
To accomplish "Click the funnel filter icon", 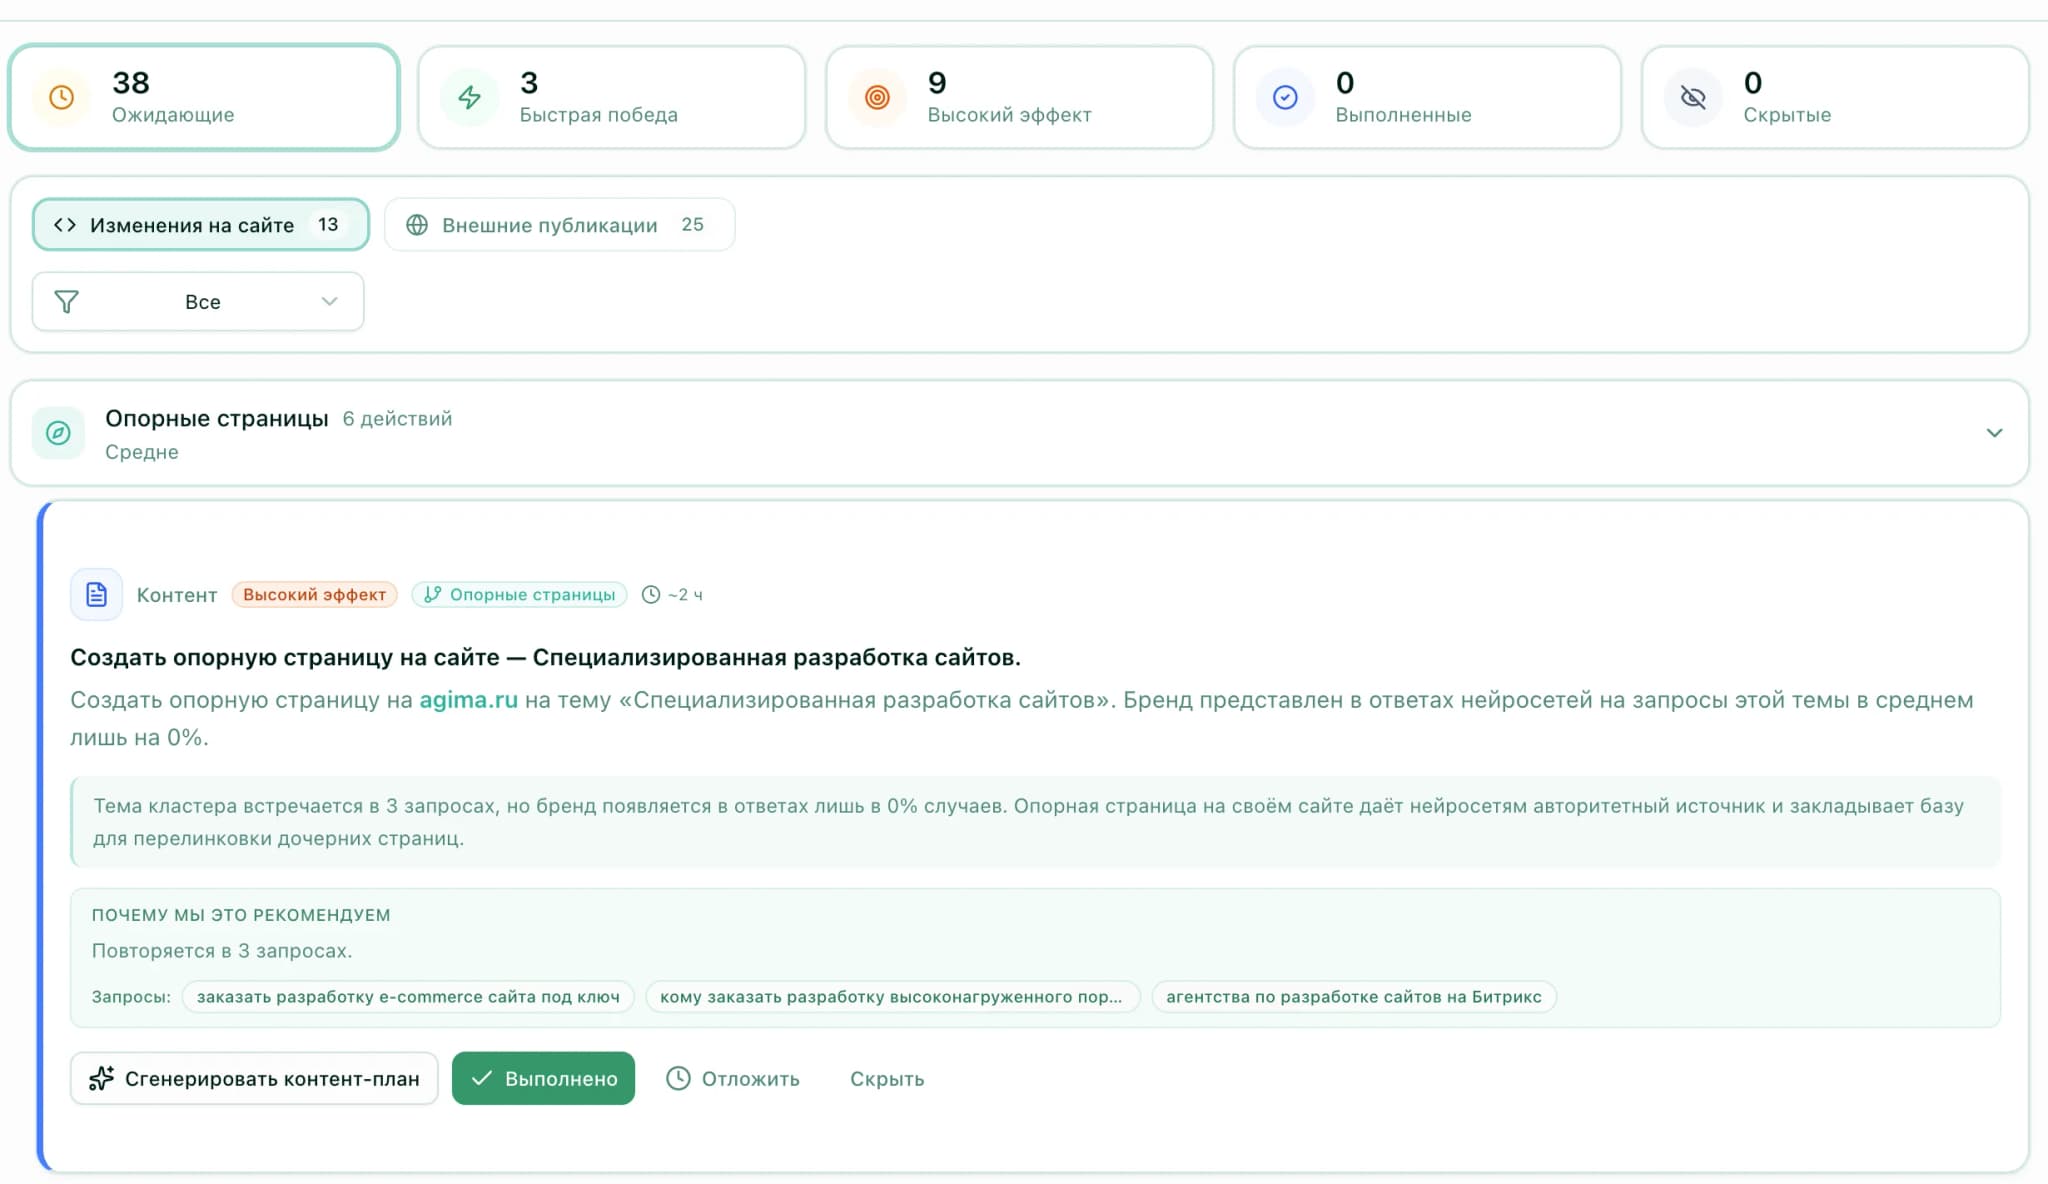I will (66, 302).
